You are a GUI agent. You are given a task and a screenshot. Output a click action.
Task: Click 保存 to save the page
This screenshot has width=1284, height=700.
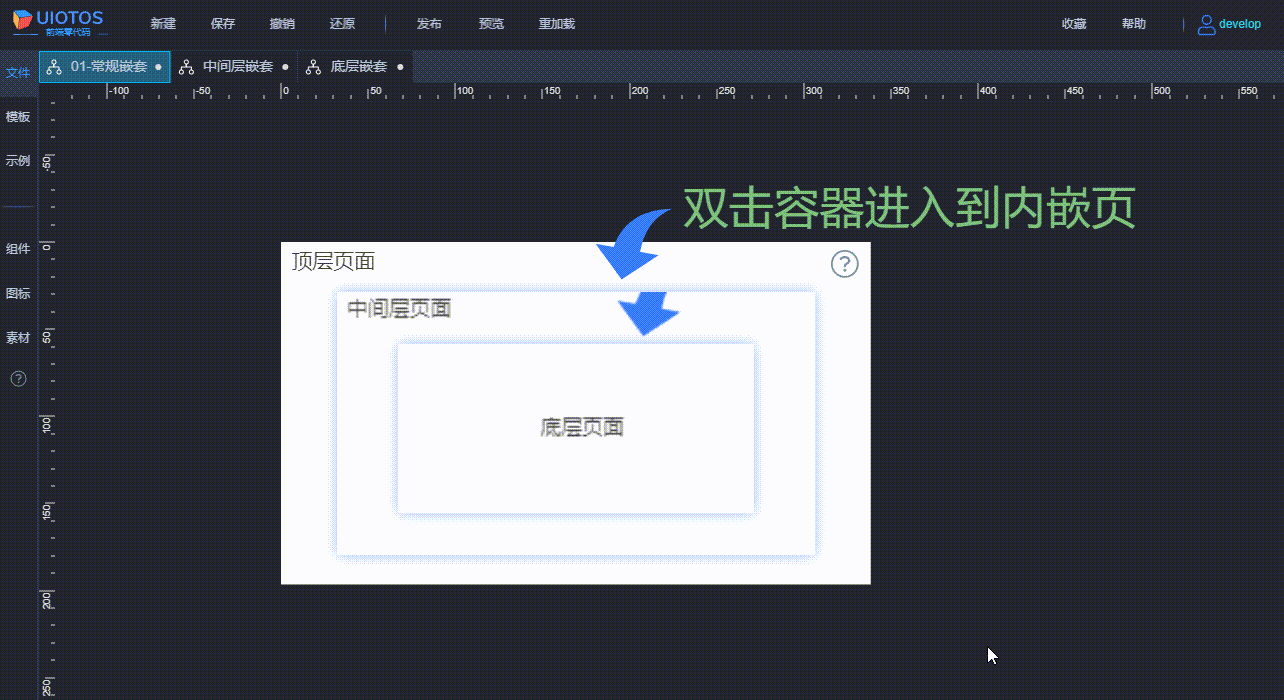pos(223,24)
